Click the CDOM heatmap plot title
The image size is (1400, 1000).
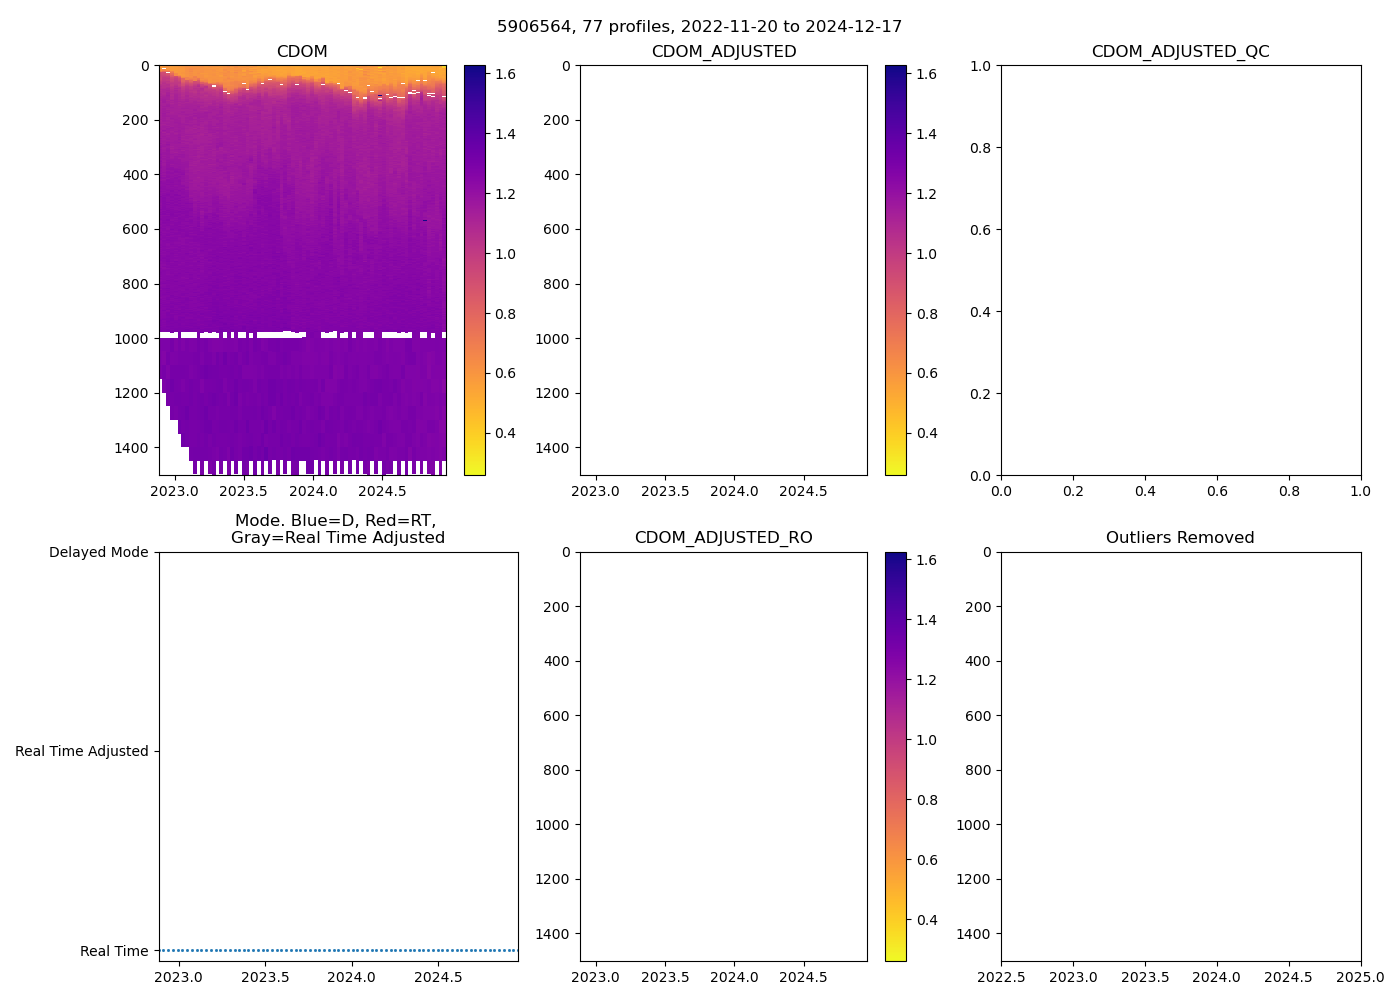[x=302, y=52]
